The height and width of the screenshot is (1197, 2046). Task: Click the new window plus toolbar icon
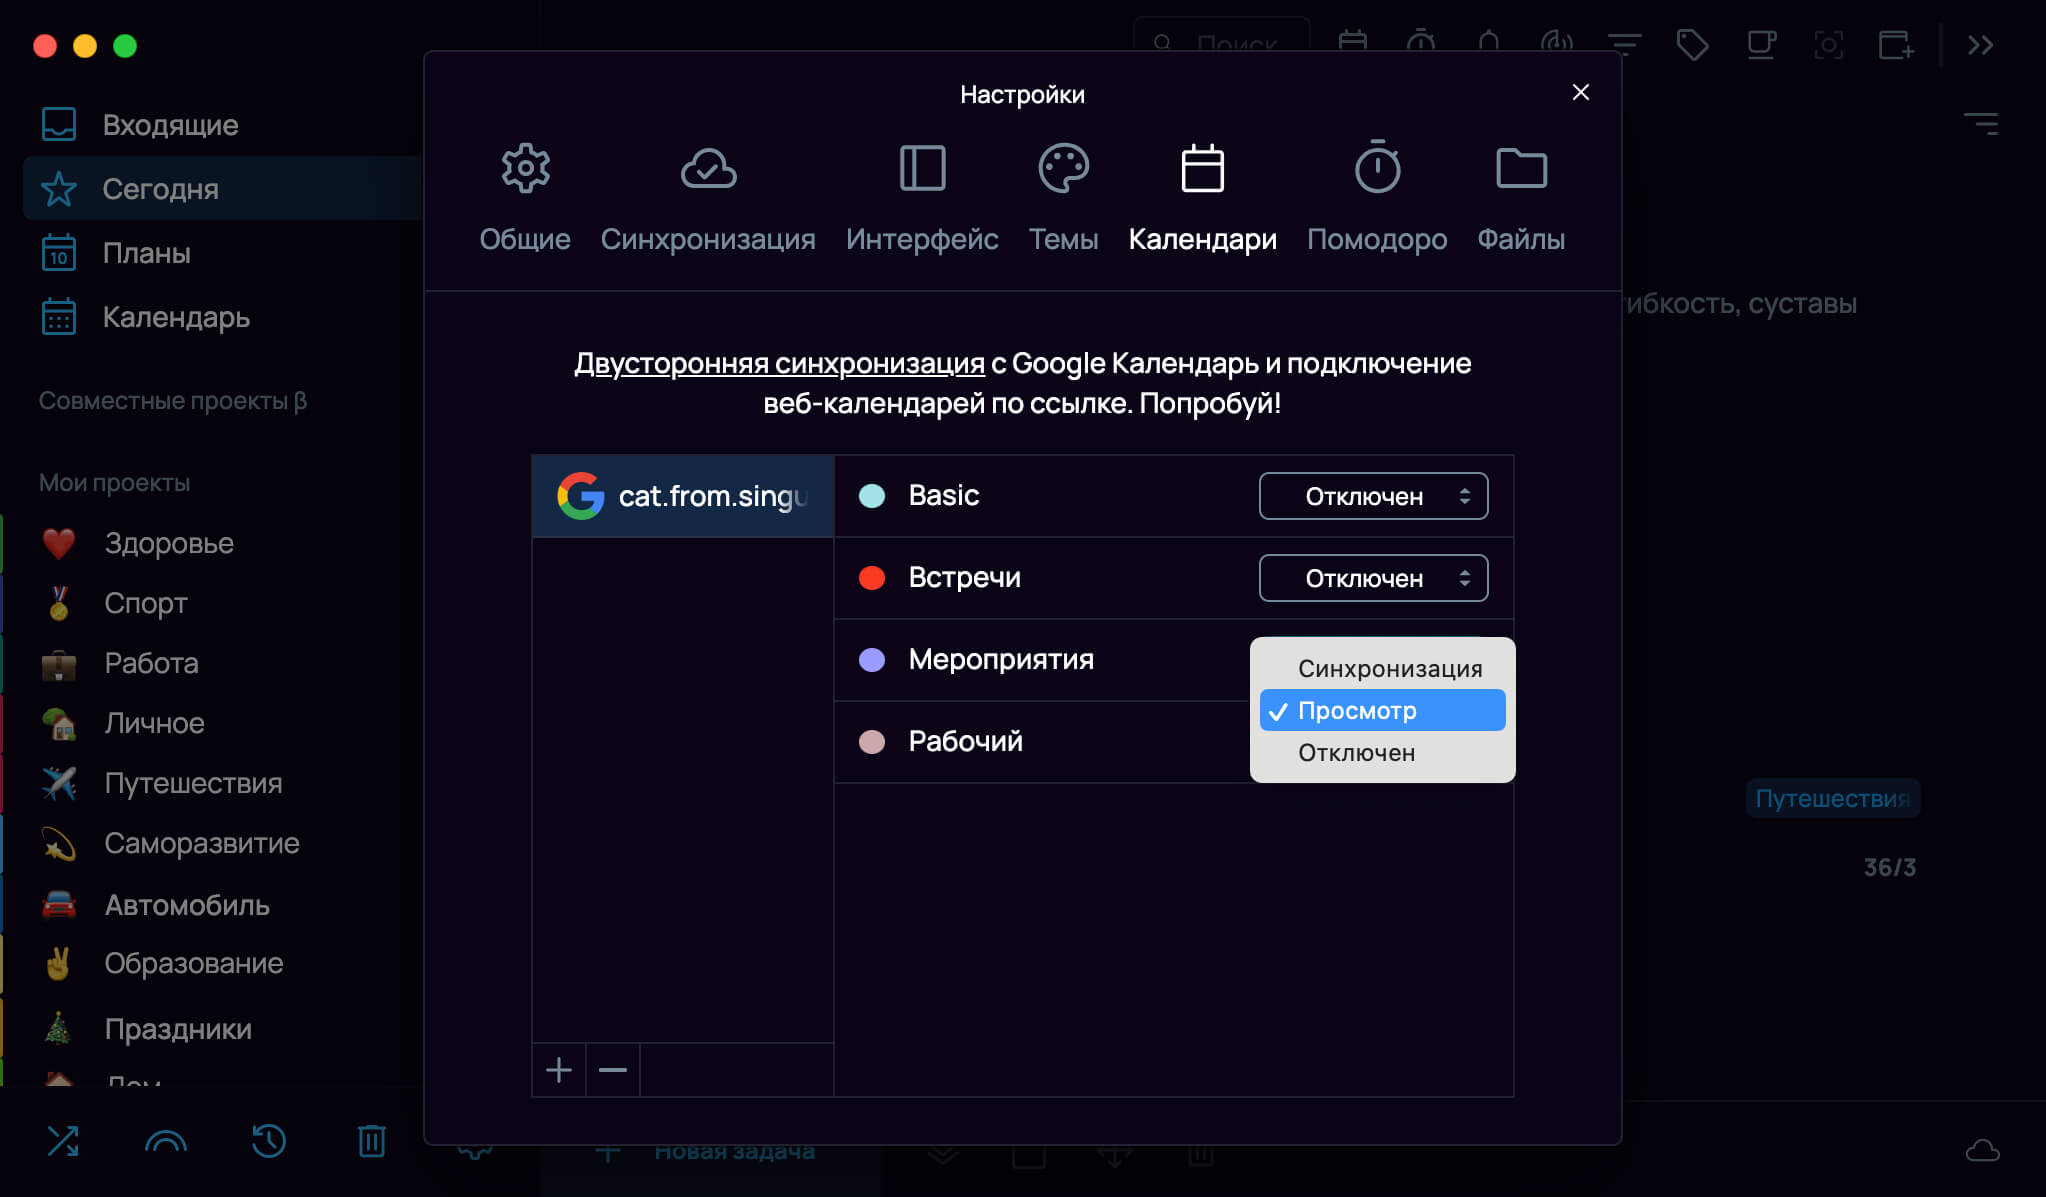click(x=1896, y=44)
